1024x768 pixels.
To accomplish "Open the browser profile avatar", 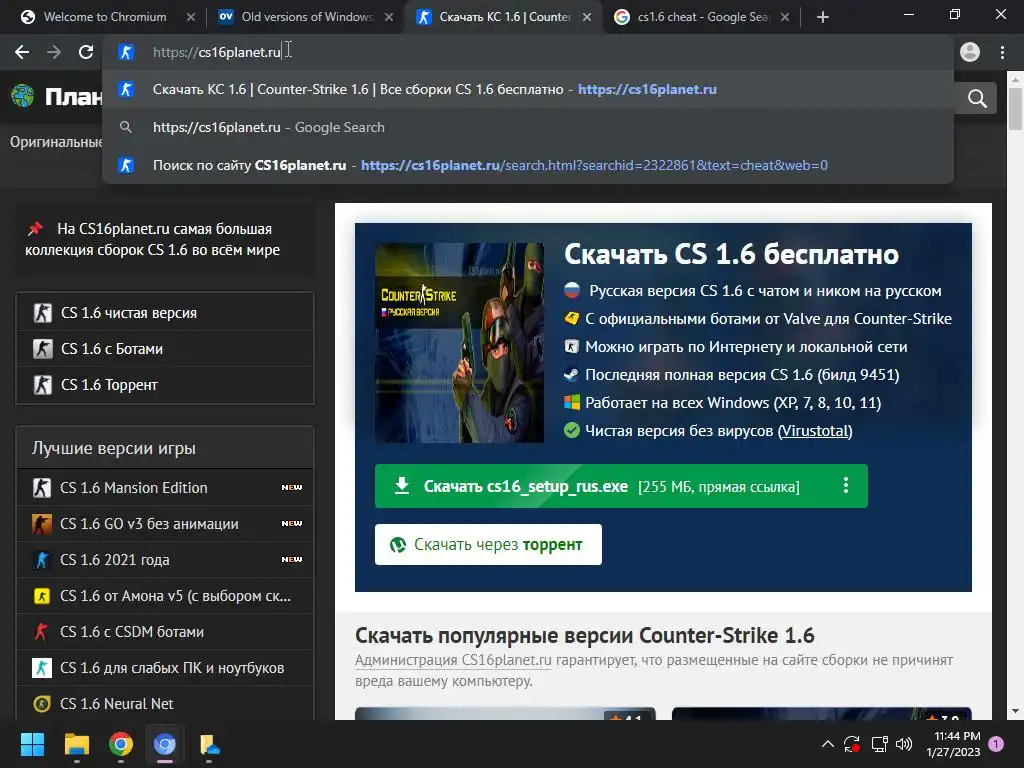I will pos(970,52).
